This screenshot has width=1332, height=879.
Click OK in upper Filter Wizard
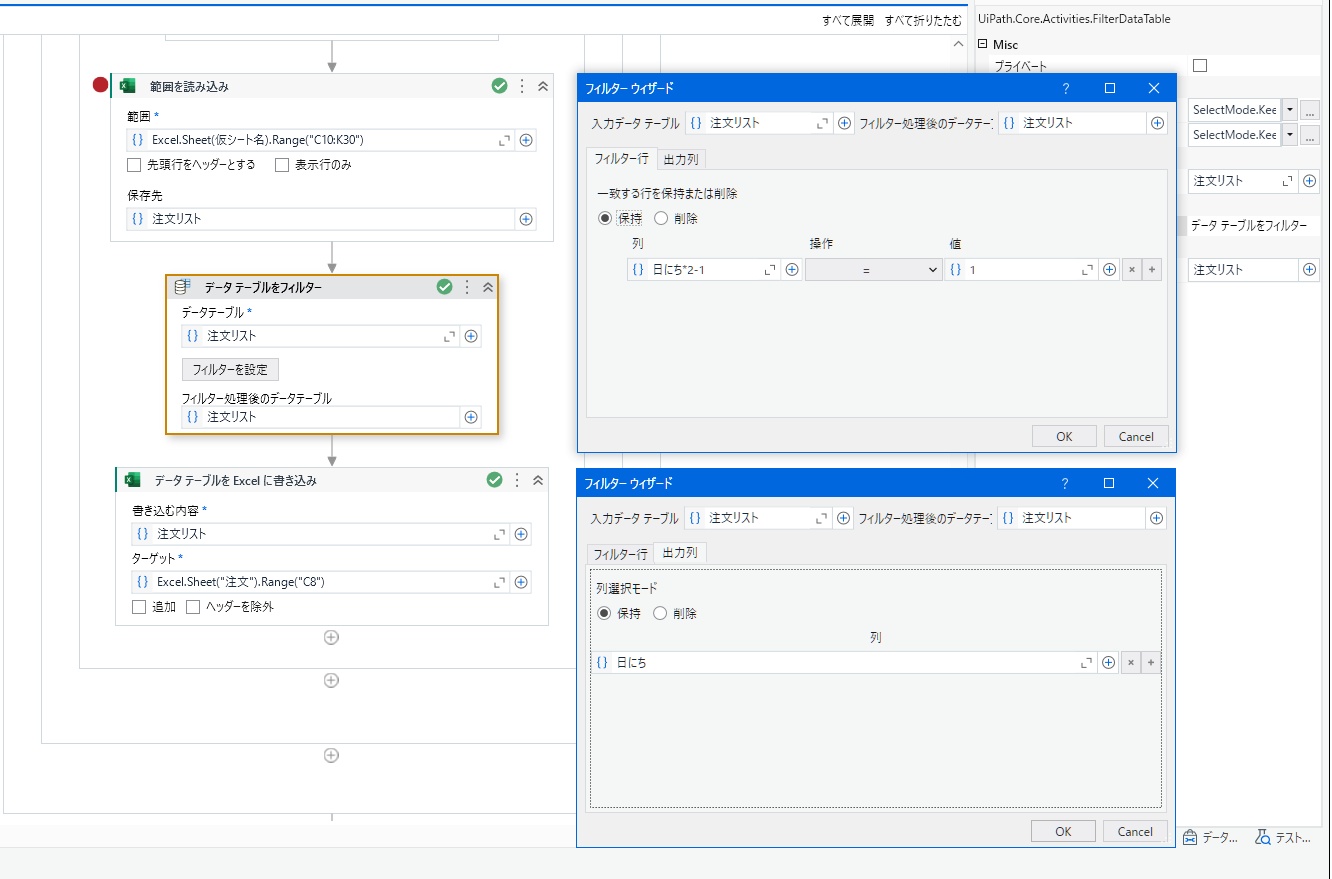pos(1064,436)
